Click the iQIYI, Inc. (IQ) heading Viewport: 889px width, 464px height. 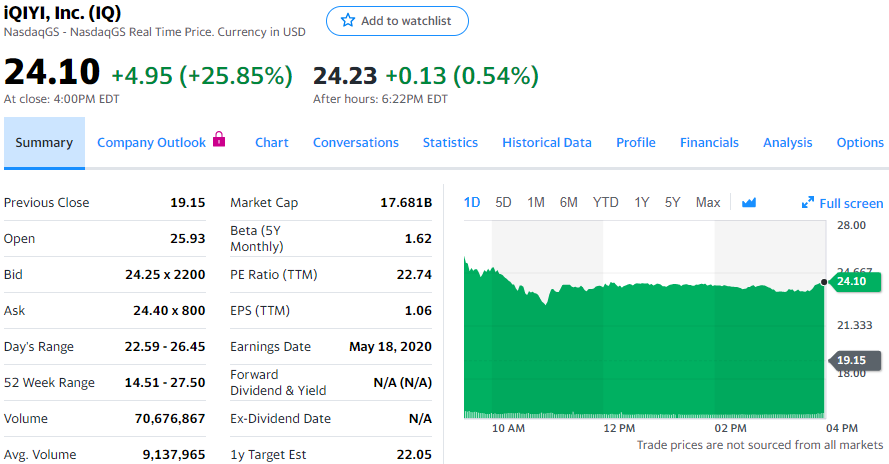[x=62, y=12]
